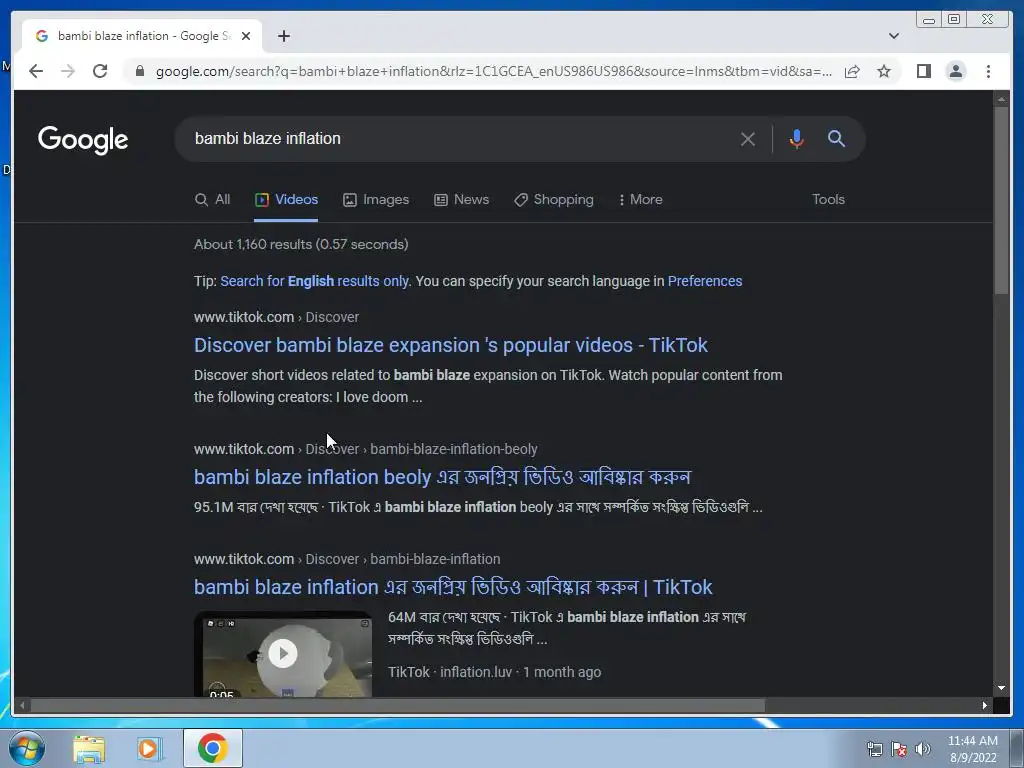1024x768 pixels.
Task: Bookmark this page with star icon
Action: click(x=884, y=71)
